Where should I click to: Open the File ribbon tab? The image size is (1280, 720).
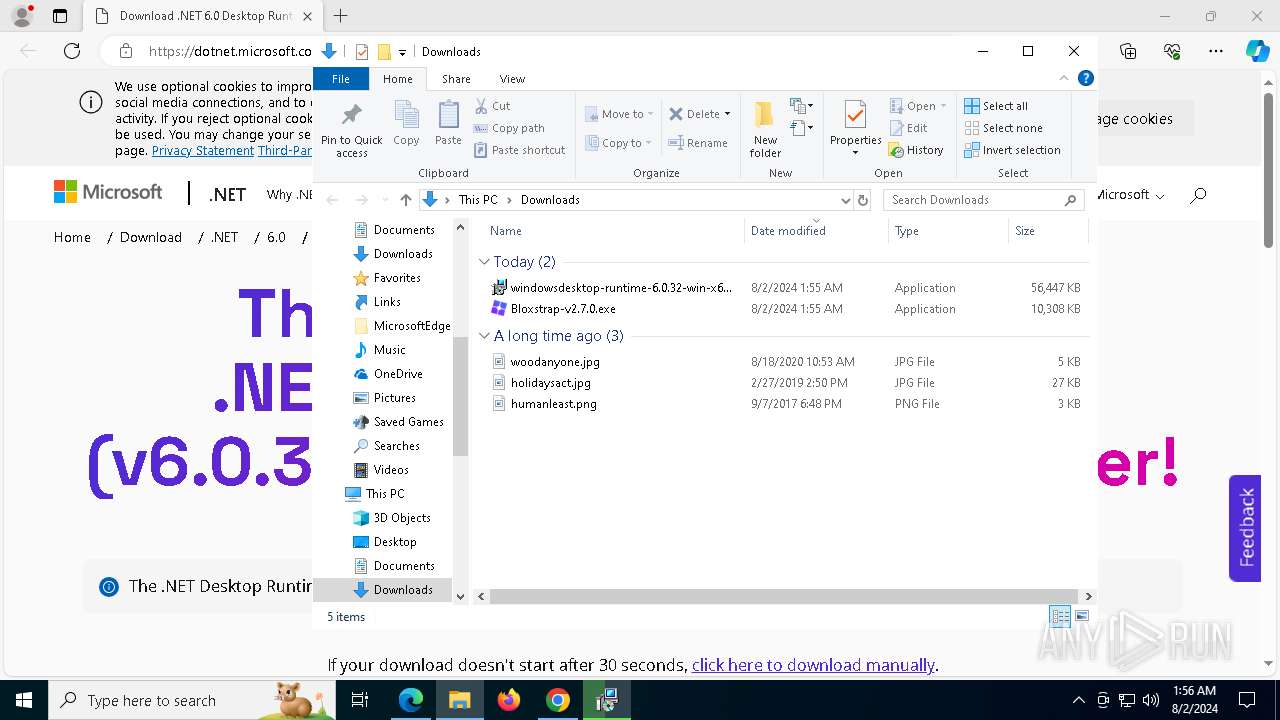pyautogui.click(x=341, y=79)
